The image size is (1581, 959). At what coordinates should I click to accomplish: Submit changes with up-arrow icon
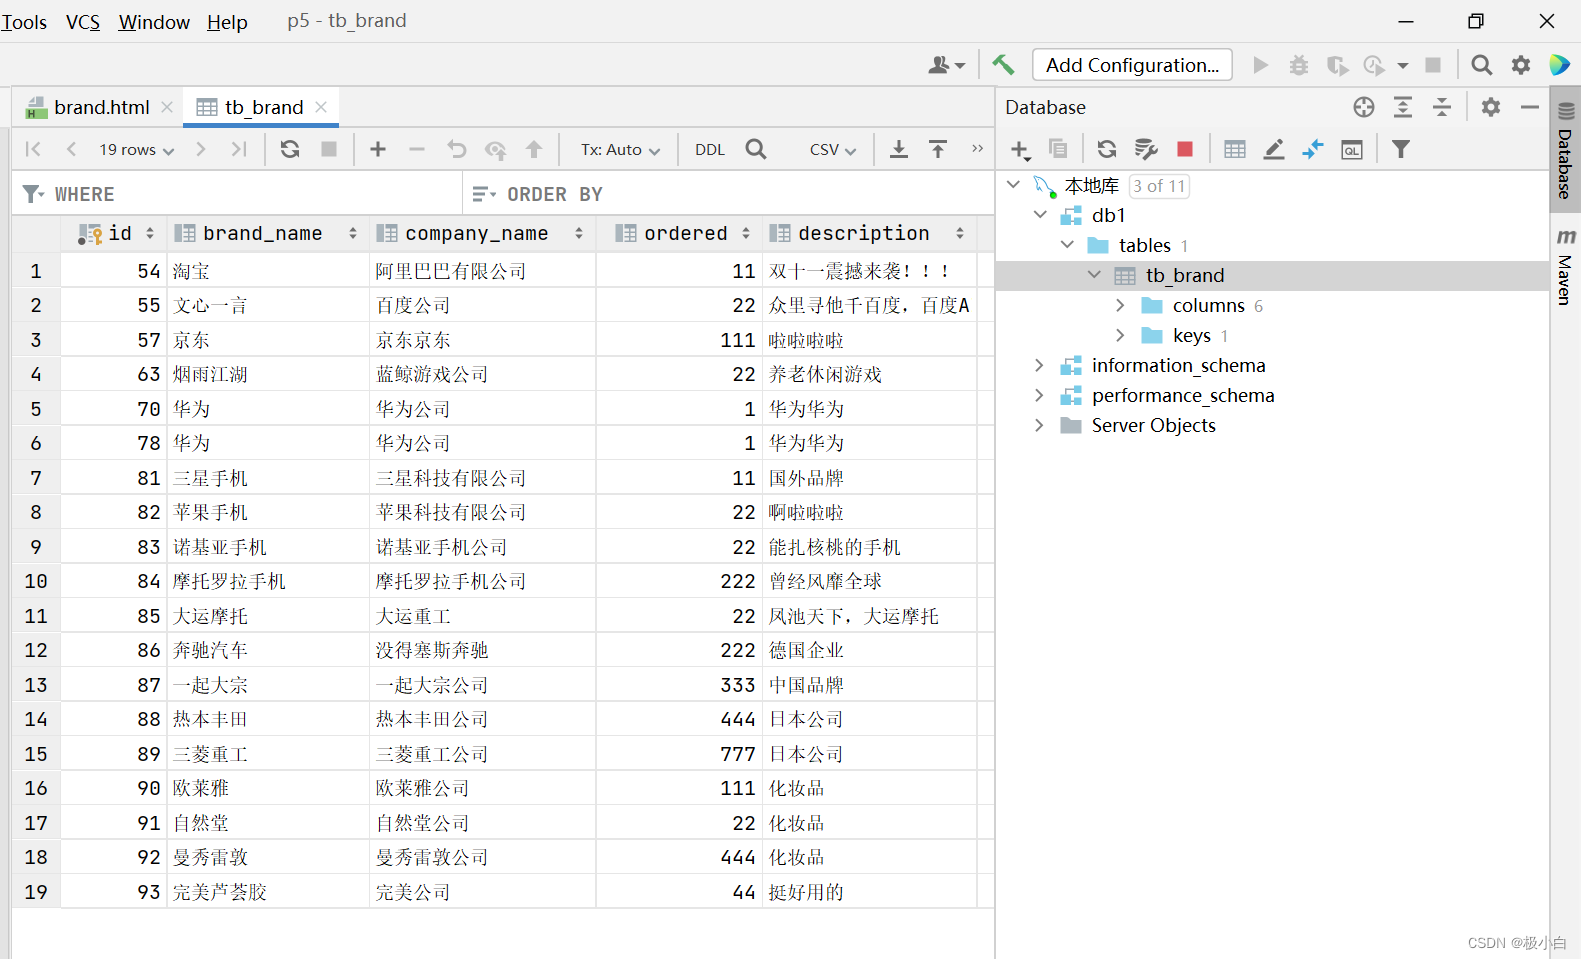point(534,149)
